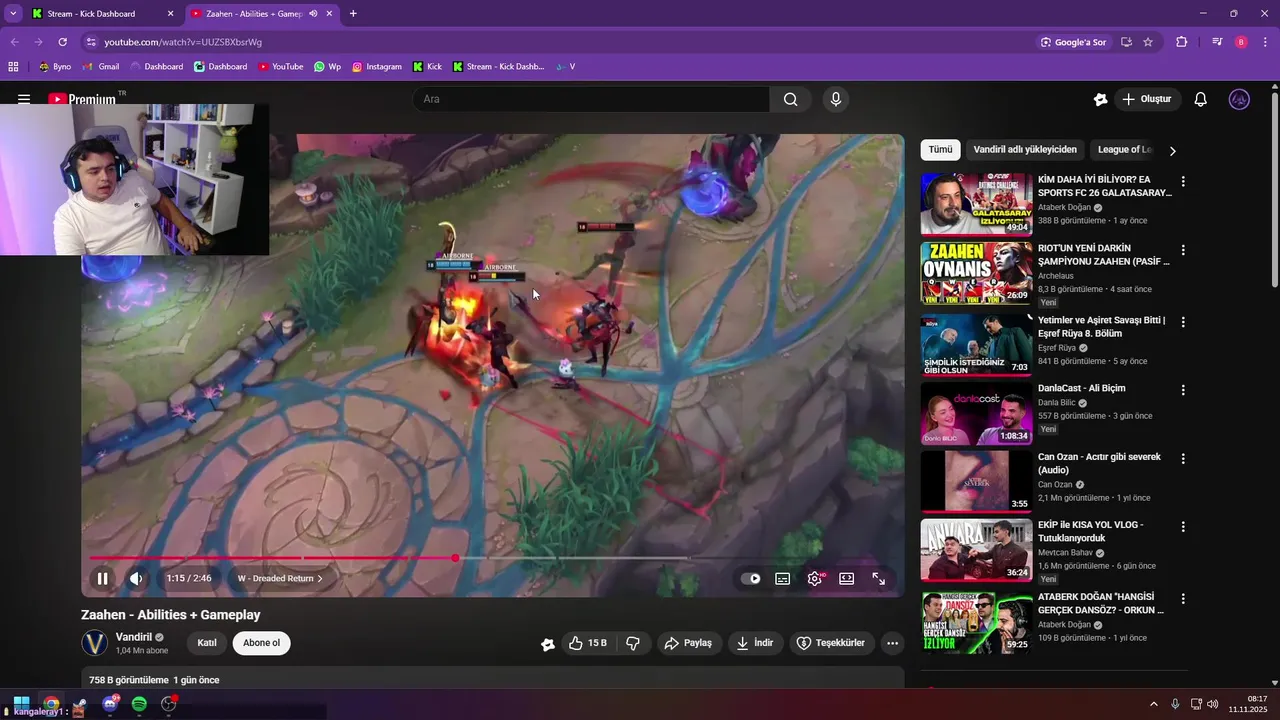Toggle autoplay switch in player

(x=751, y=578)
